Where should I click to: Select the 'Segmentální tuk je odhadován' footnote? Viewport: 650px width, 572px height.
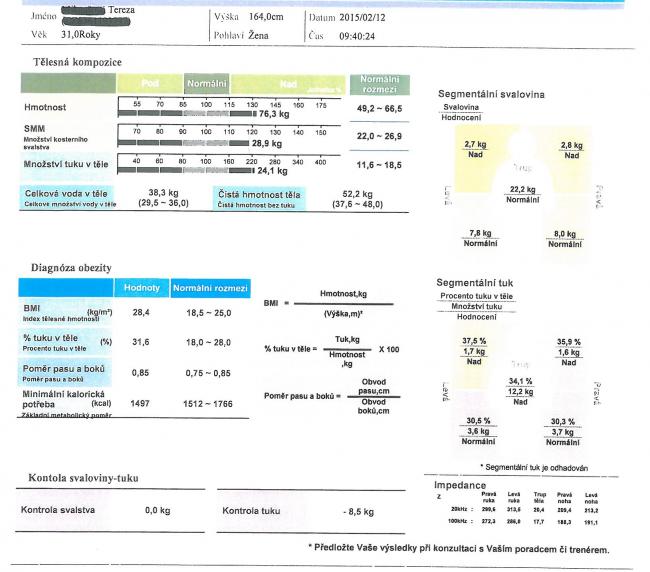534,468
